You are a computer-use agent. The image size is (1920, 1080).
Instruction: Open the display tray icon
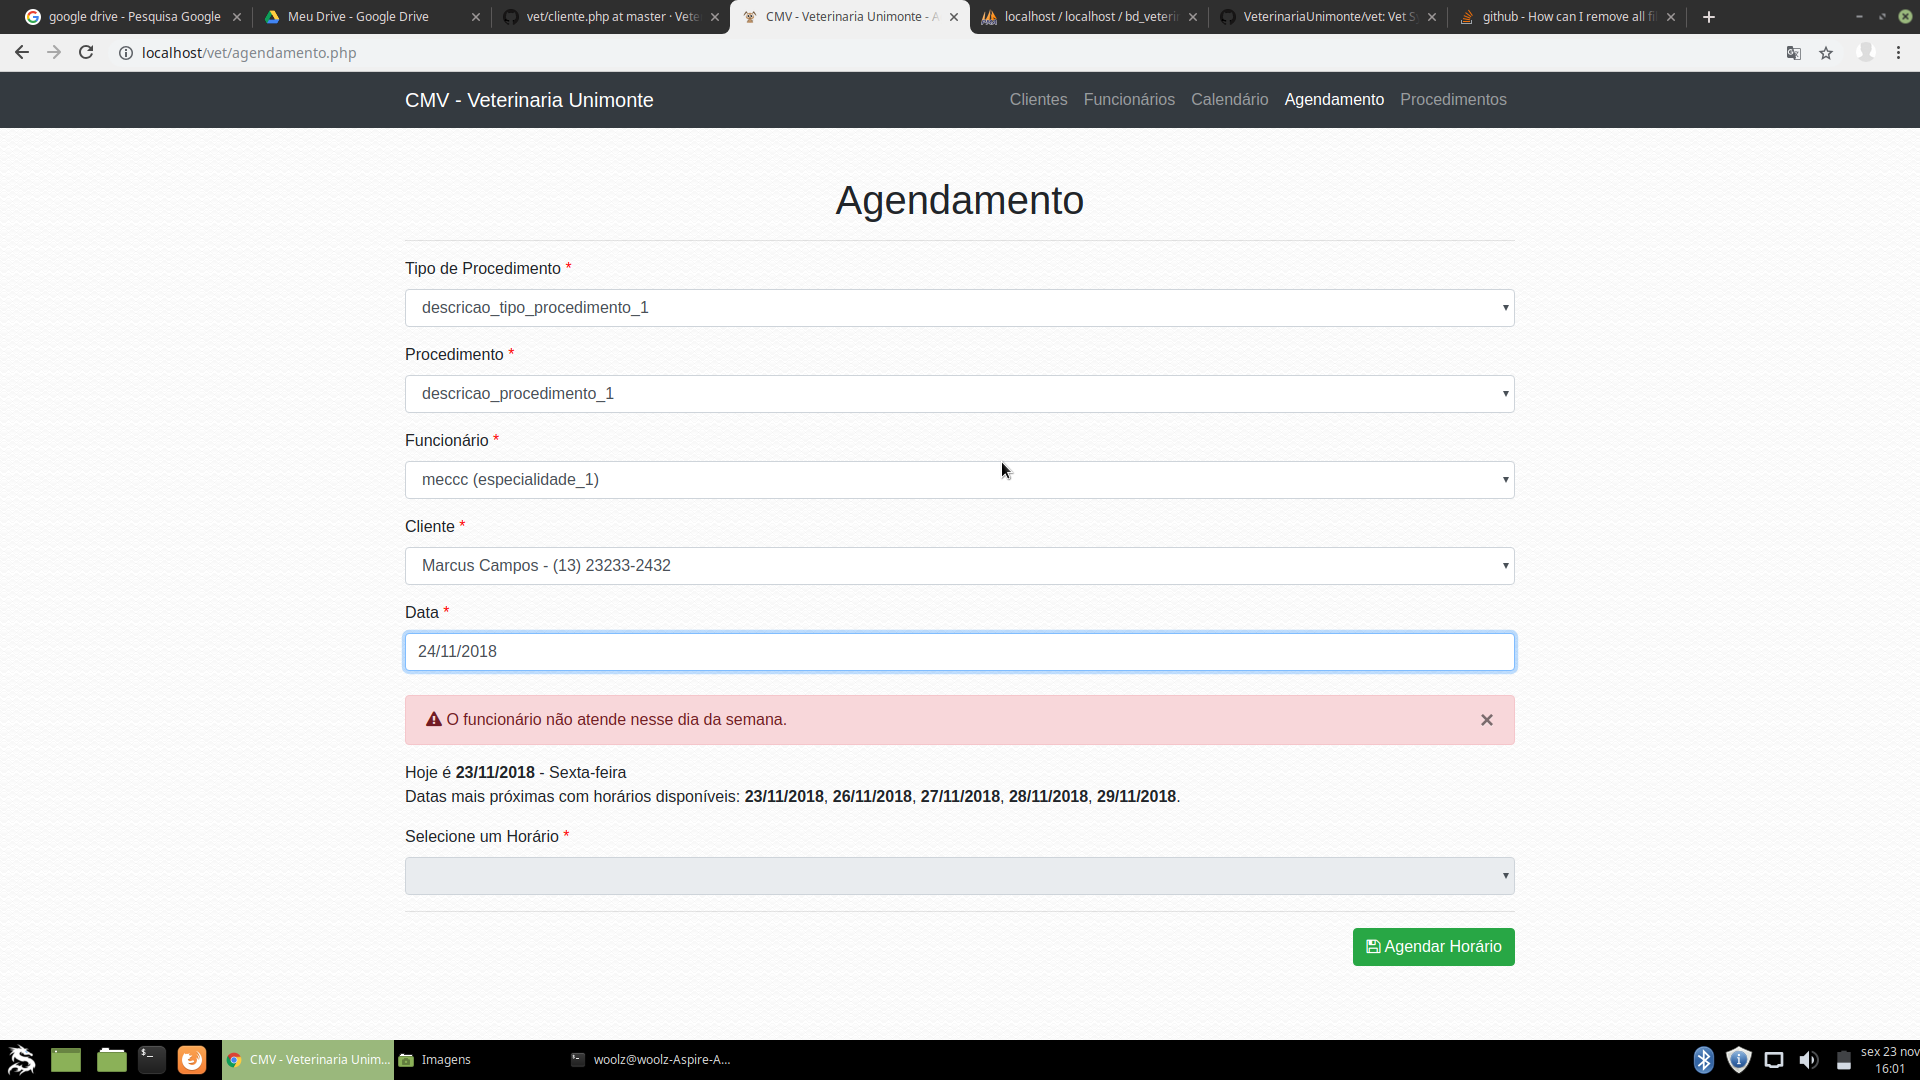pyautogui.click(x=1774, y=1060)
